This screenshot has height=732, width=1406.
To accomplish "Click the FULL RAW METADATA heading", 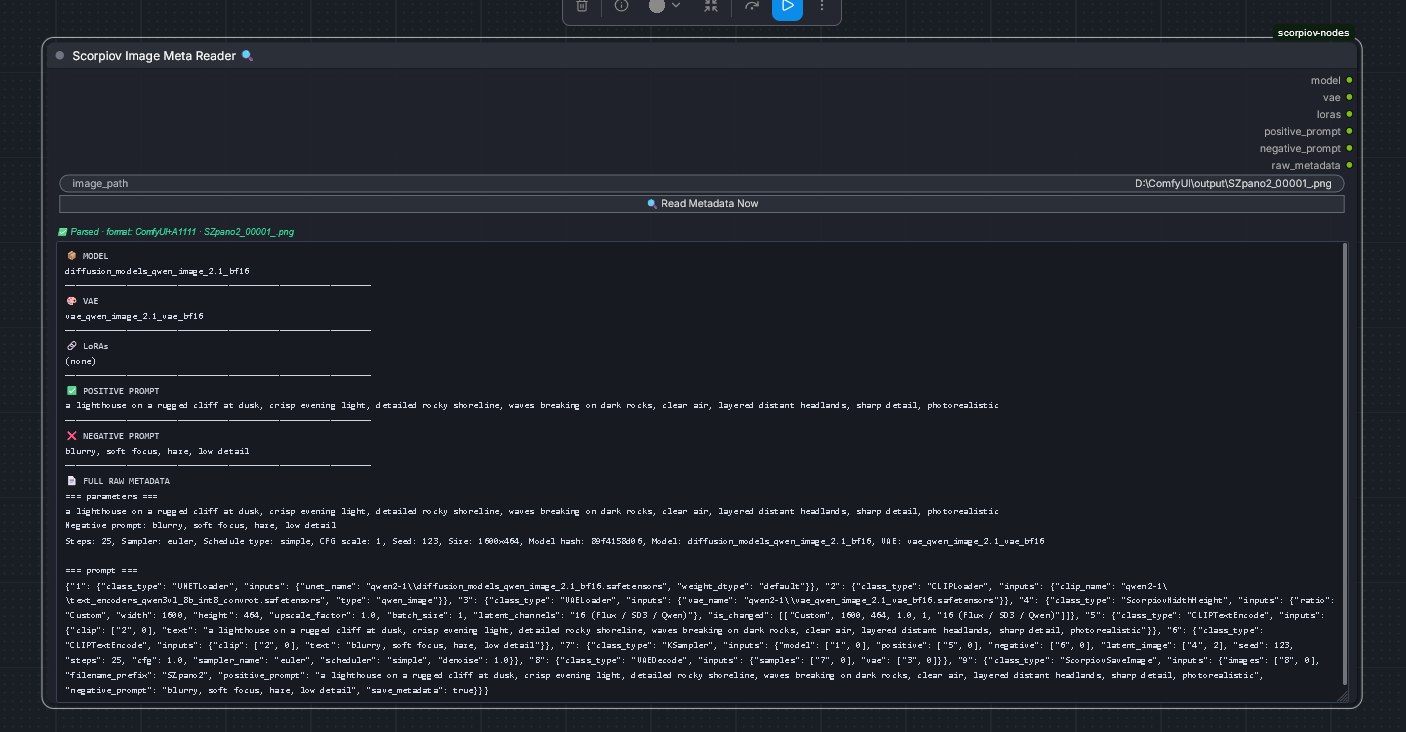I will point(117,481).
